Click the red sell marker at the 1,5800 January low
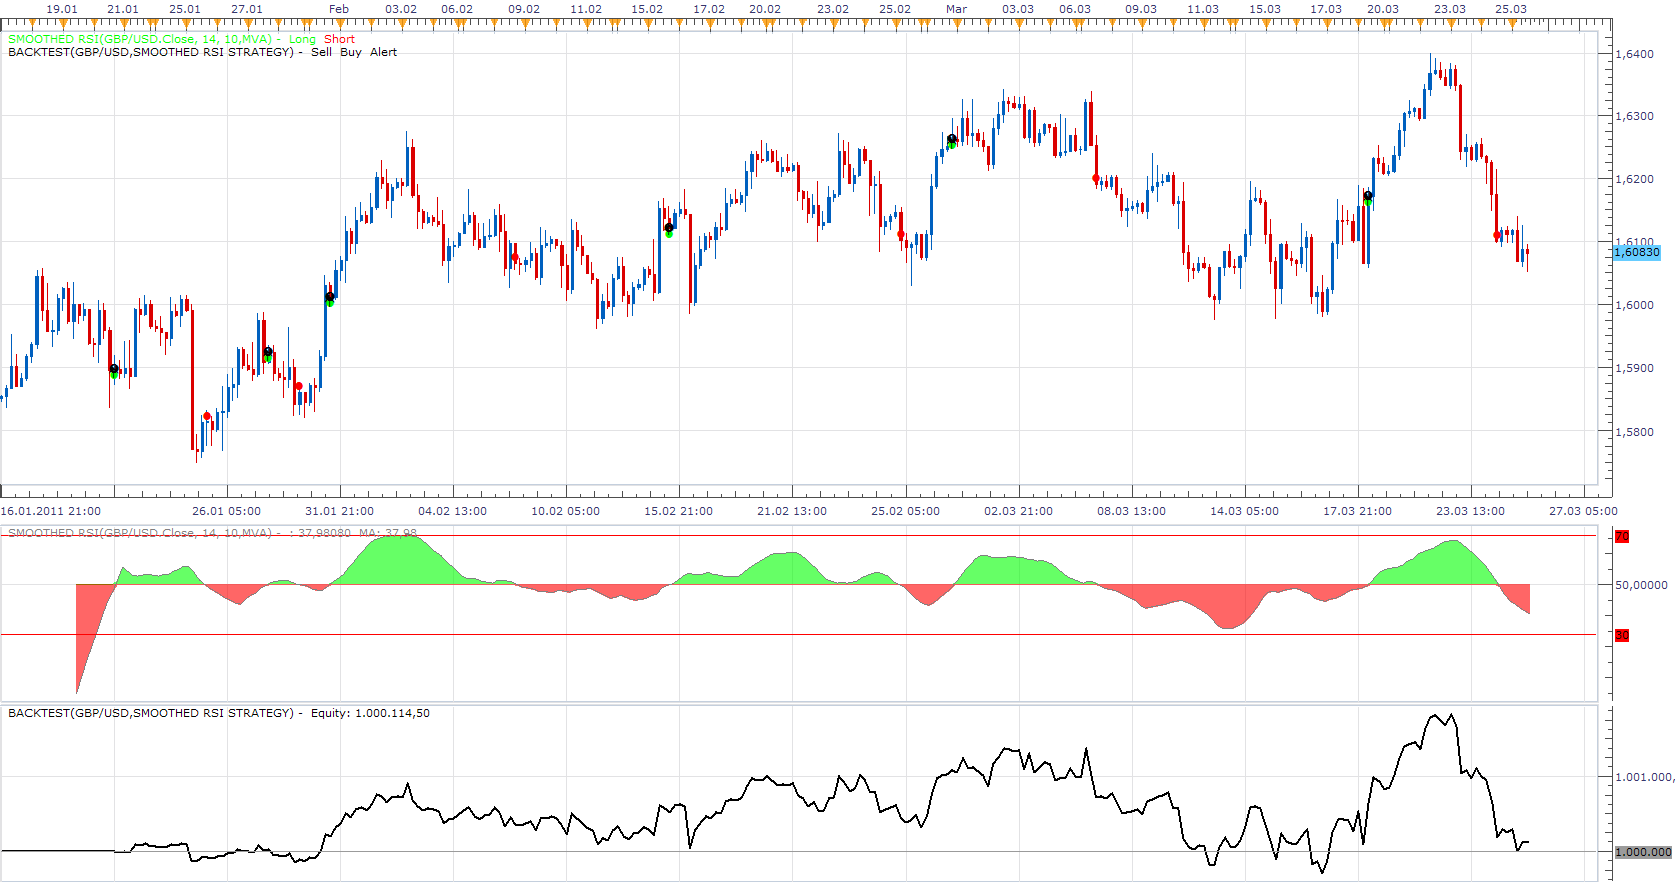The height and width of the screenshot is (882, 1676). (207, 416)
